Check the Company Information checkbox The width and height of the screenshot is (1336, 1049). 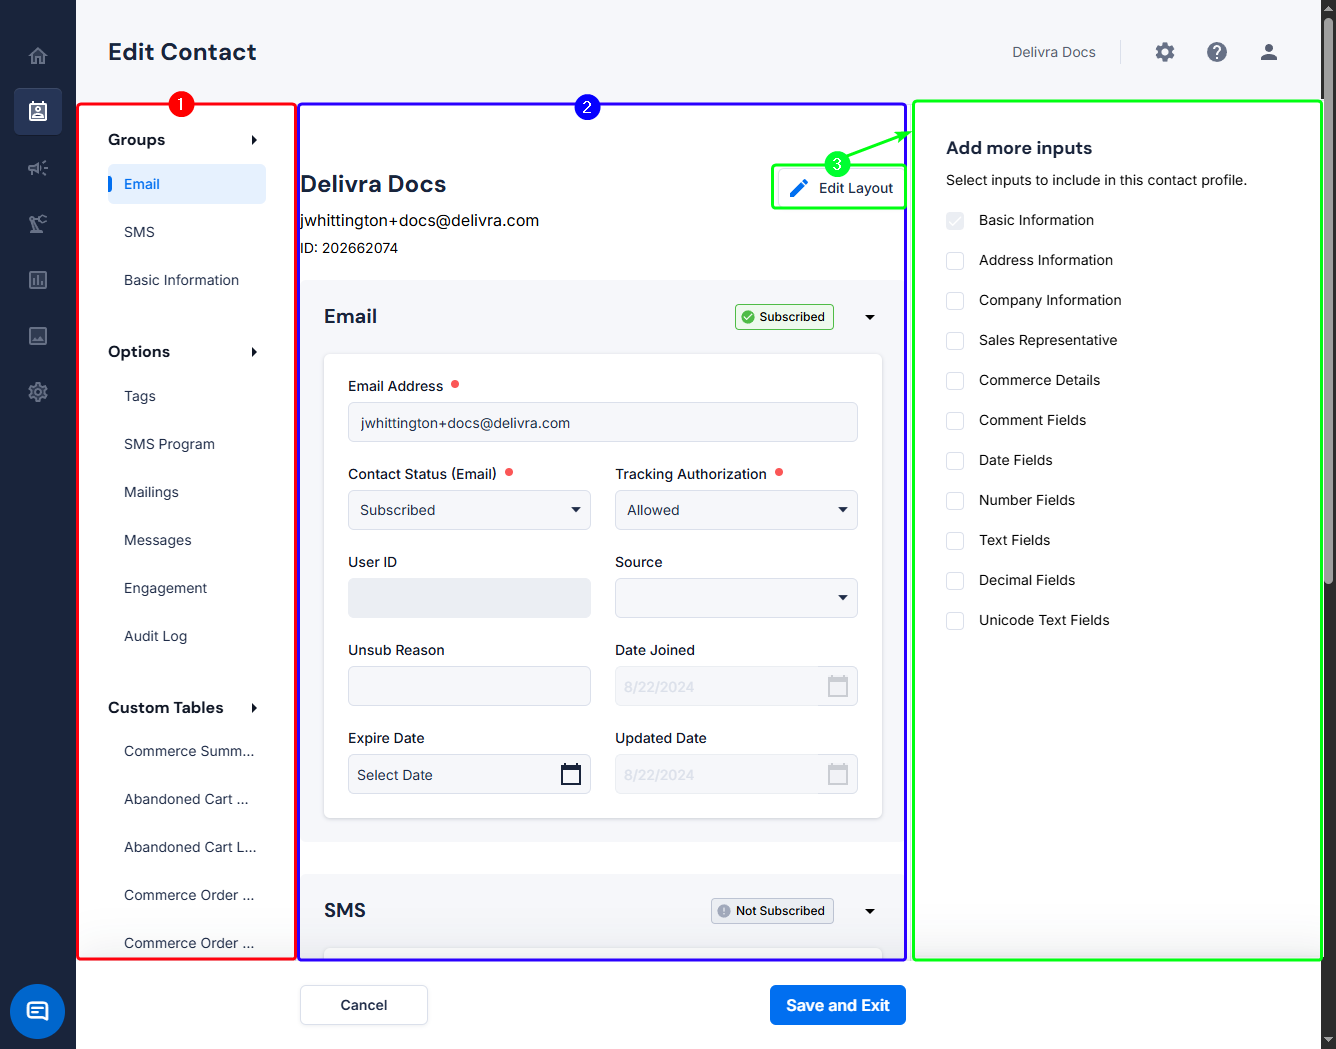955,301
